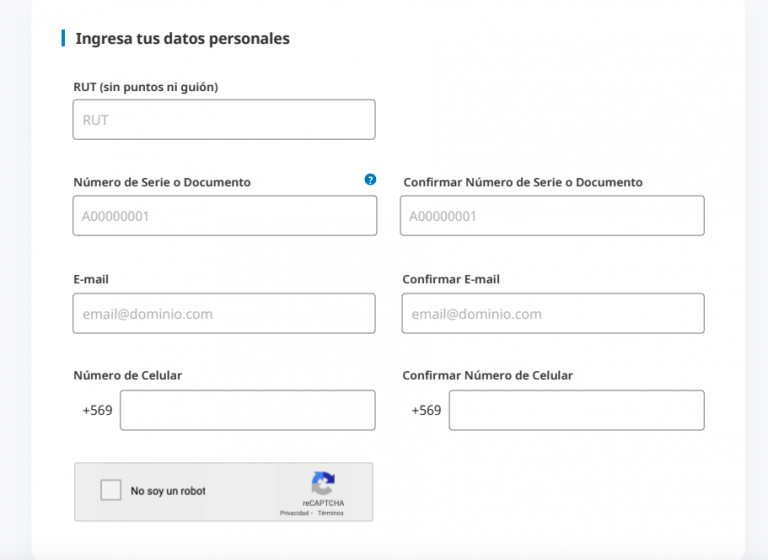The width and height of the screenshot is (768, 560).
Task: Click the 'RUT (sin puntos ni guión)' label
Action: coord(146,87)
